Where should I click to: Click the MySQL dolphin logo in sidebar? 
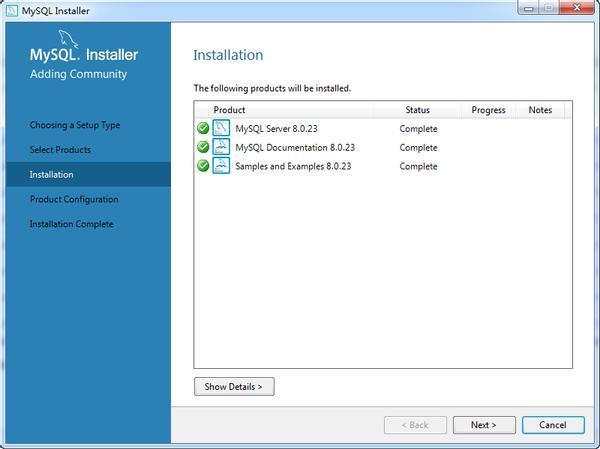click(x=68, y=39)
